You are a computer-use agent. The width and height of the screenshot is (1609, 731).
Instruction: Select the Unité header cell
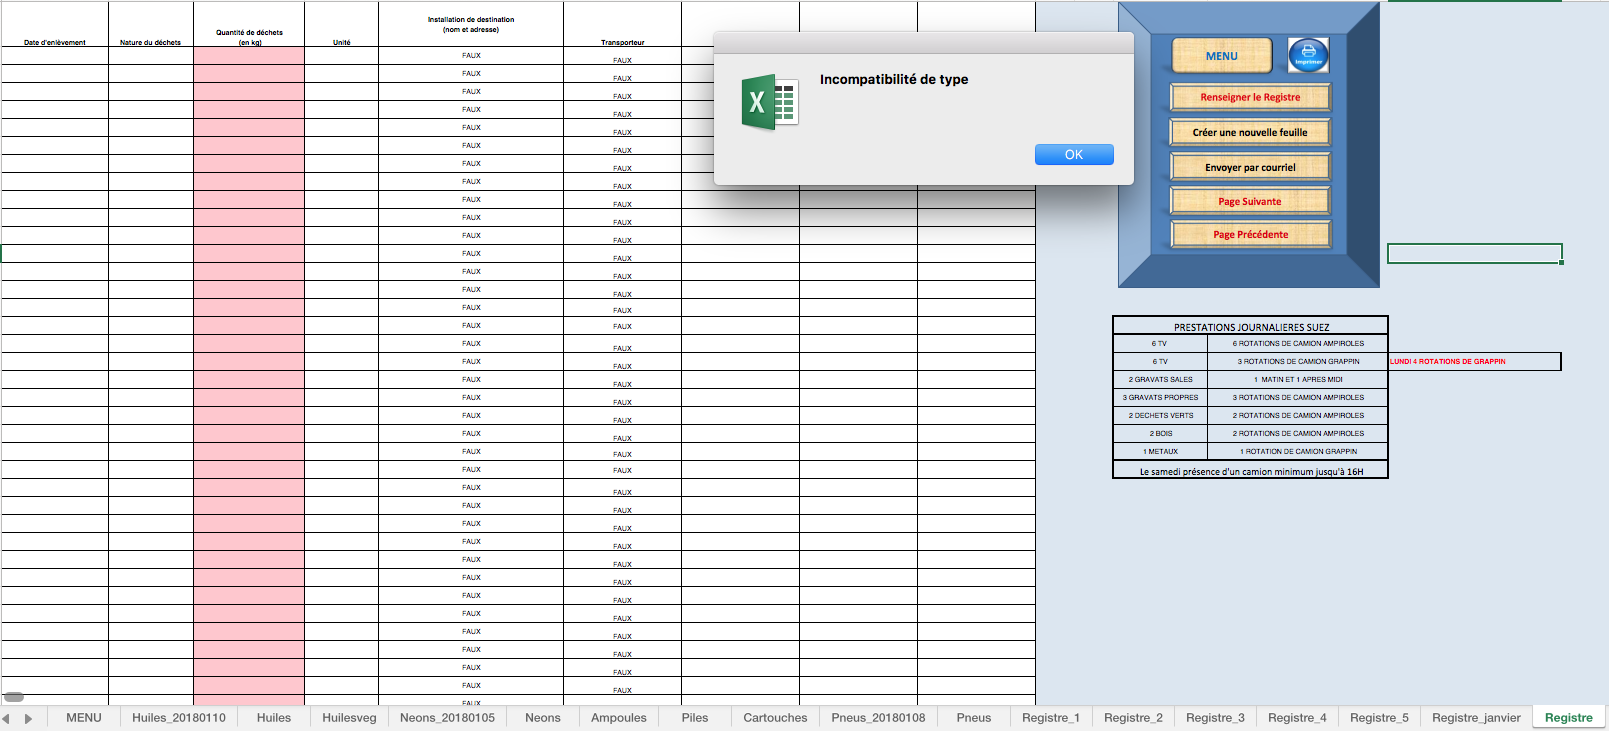coord(342,24)
